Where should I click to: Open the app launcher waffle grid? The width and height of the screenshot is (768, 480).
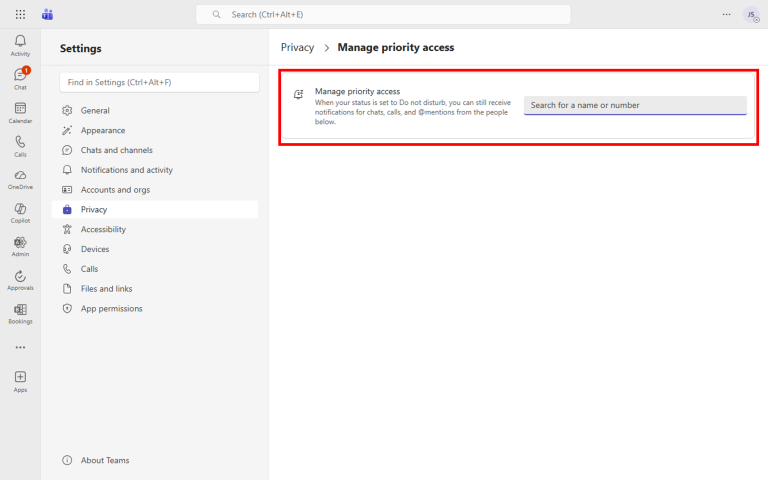pyautogui.click(x=20, y=14)
